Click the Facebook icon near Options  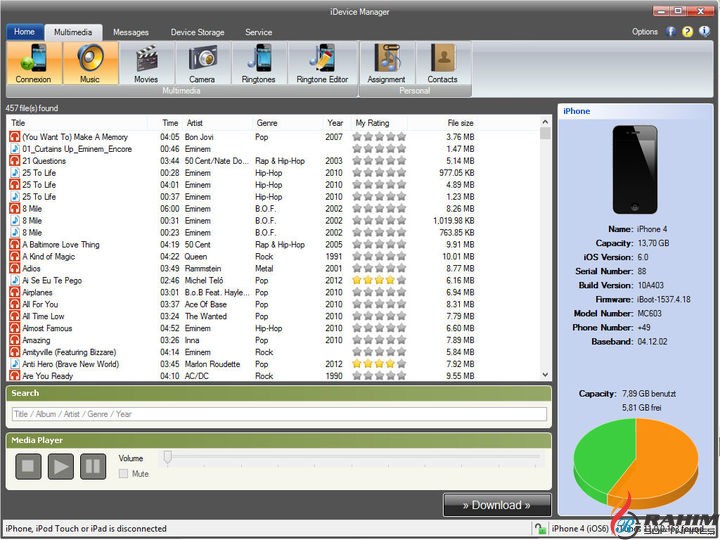(669, 32)
